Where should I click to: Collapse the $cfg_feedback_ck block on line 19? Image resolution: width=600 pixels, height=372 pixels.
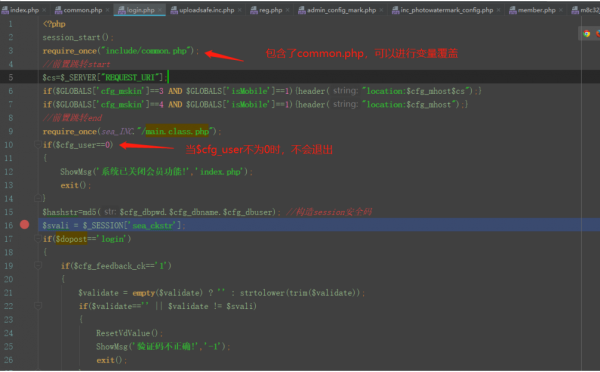click(38, 265)
